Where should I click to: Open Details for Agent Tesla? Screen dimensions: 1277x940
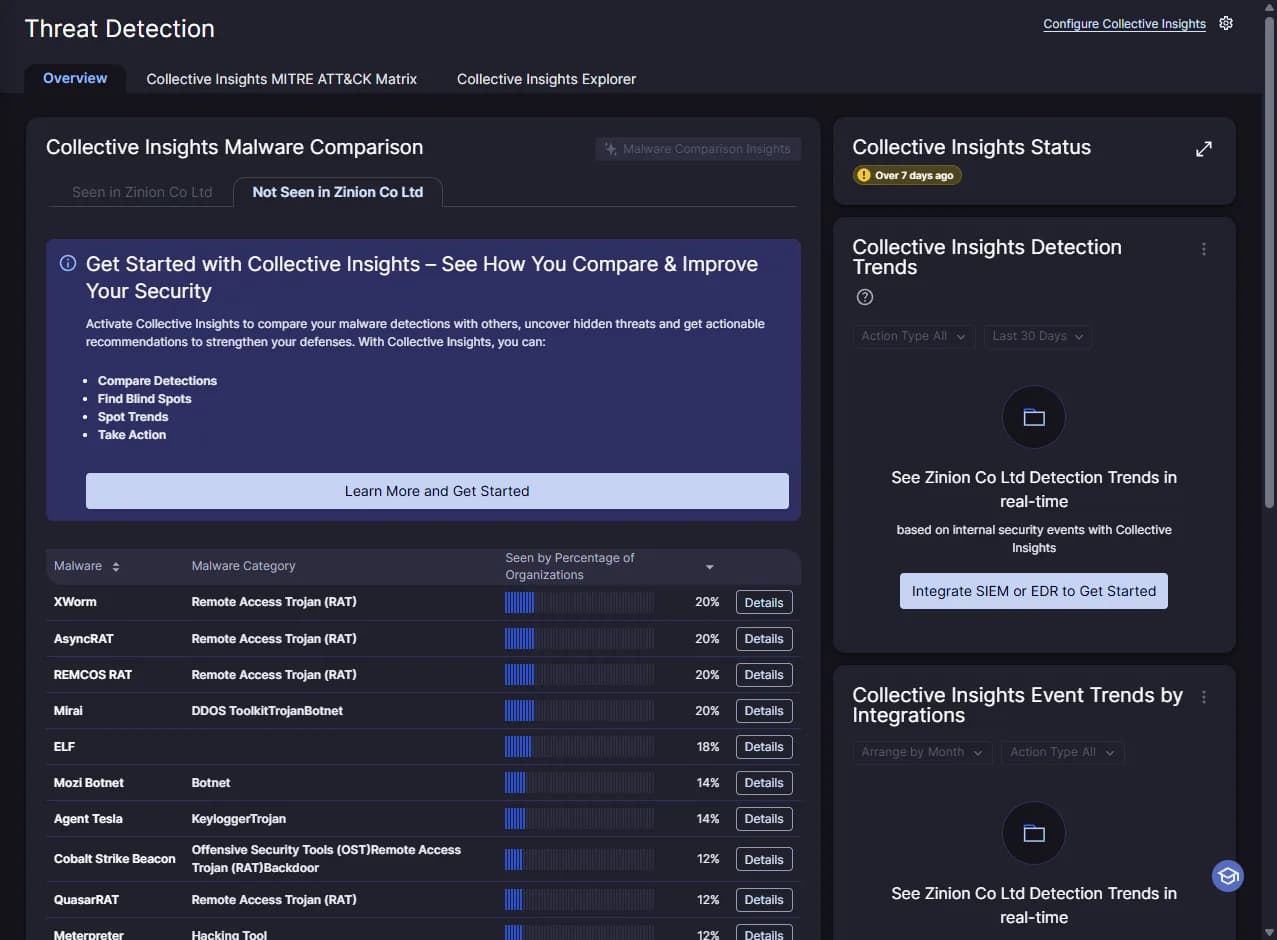pyautogui.click(x=764, y=819)
